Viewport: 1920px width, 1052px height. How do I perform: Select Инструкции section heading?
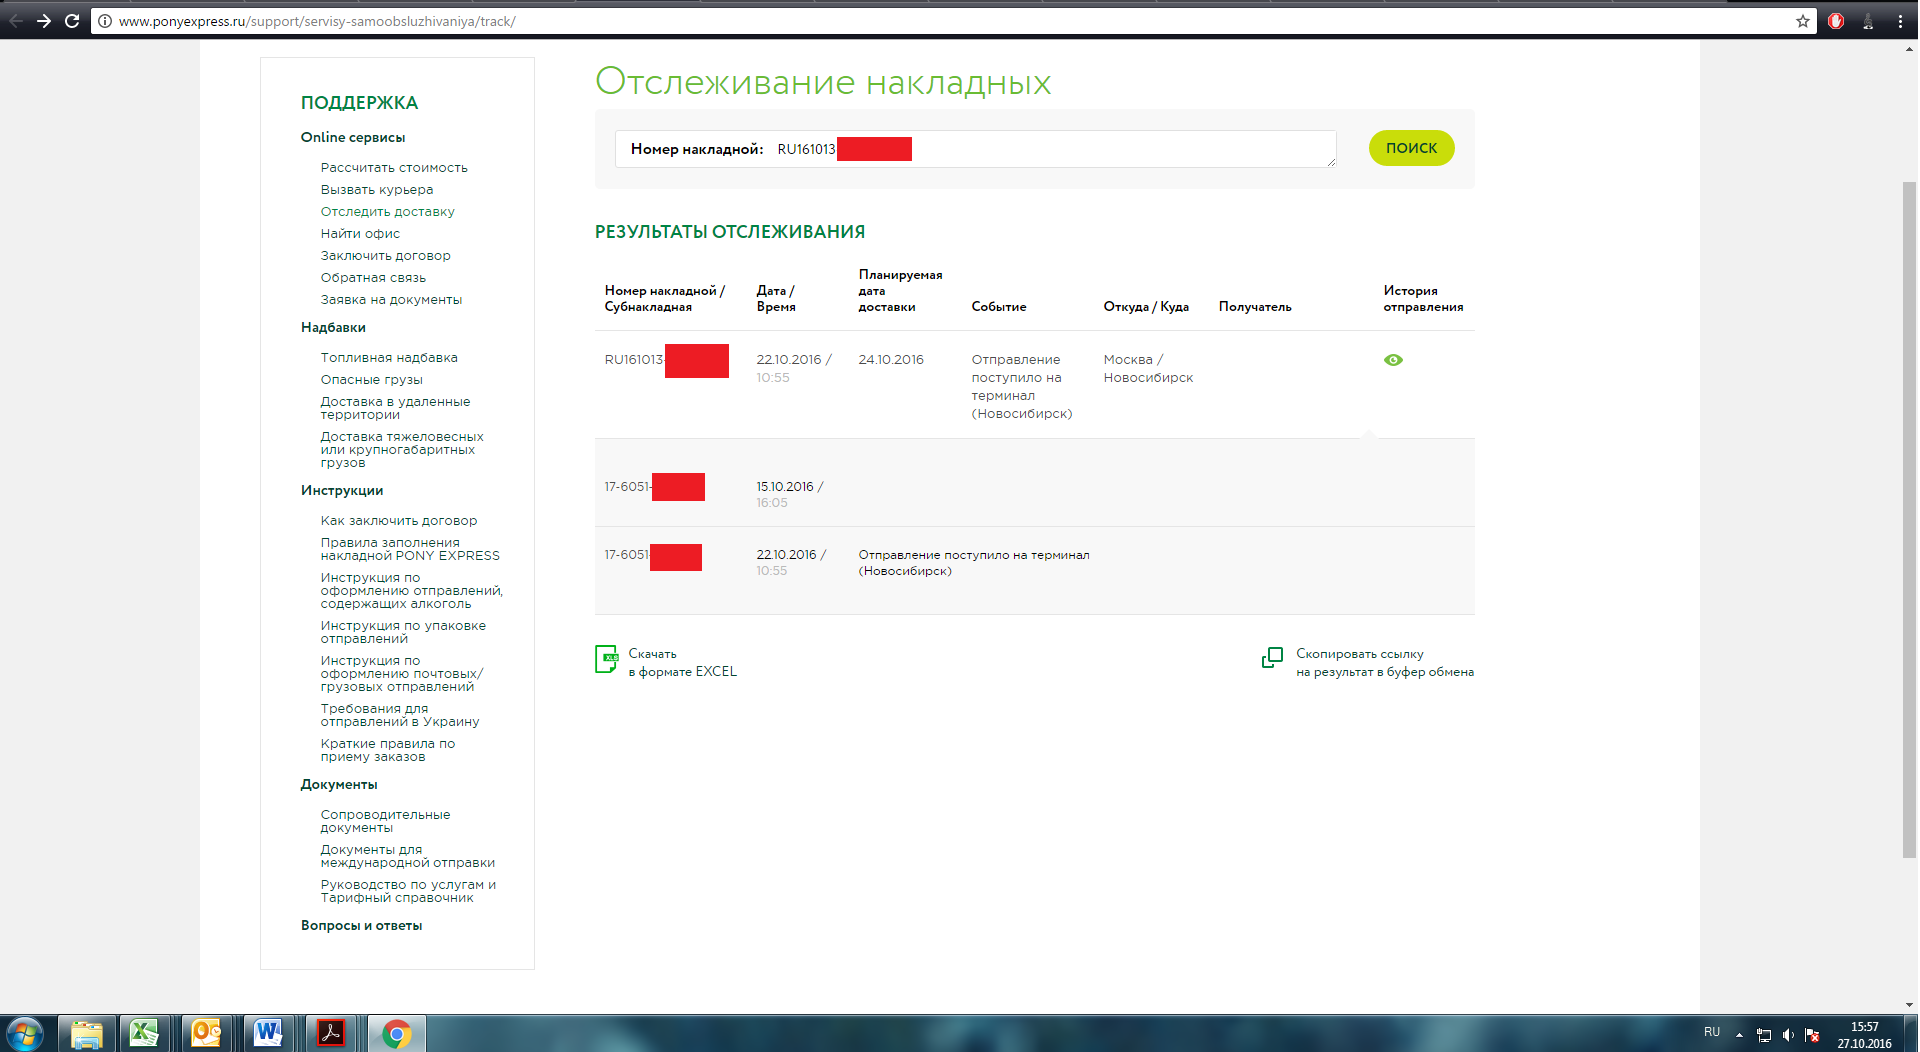tap(342, 491)
